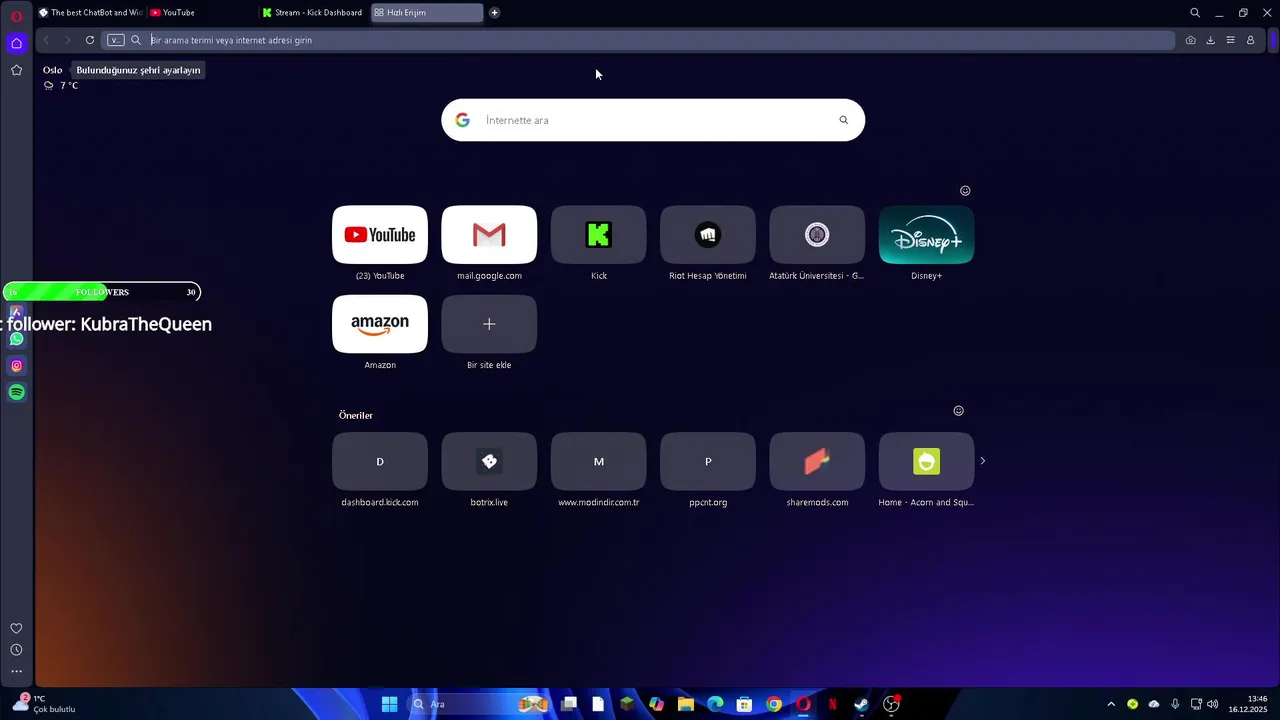
Task: Switch to The best ChatBot tab
Action: (x=90, y=13)
